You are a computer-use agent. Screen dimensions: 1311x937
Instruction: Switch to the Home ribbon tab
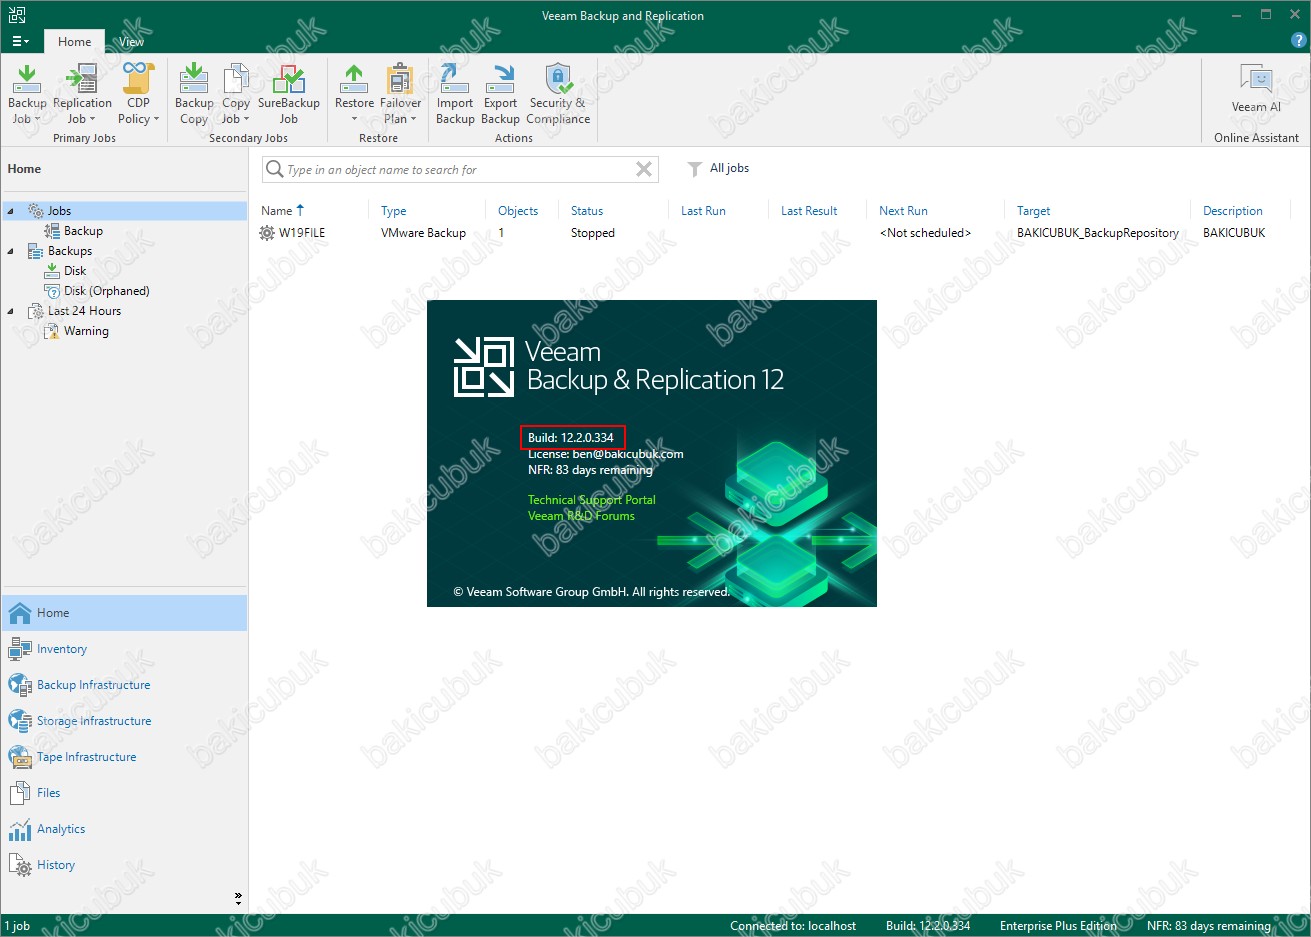(x=74, y=41)
